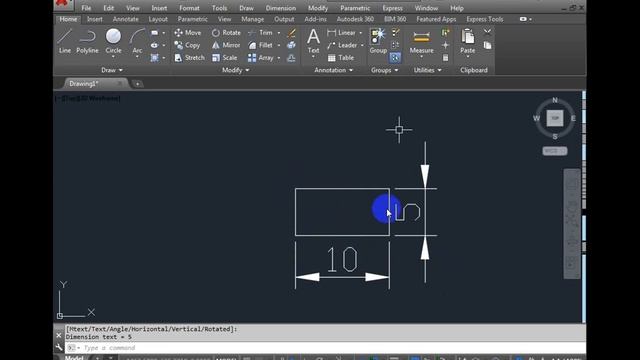Close the command line panel
Image resolution: width=640 pixels, height=360 pixels.
[58, 336]
